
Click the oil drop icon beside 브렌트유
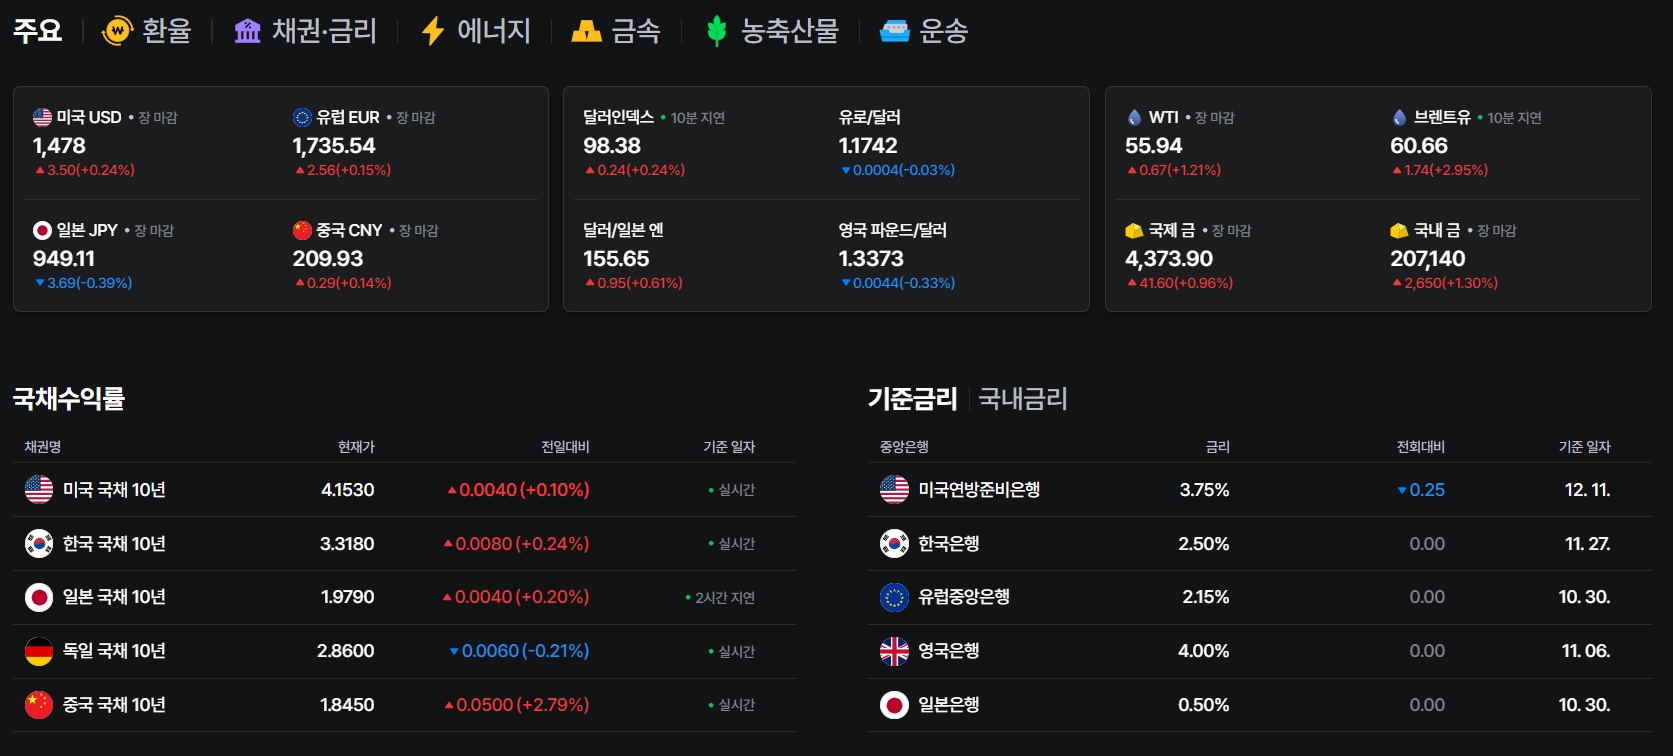pyautogui.click(x=1399, y=117)
